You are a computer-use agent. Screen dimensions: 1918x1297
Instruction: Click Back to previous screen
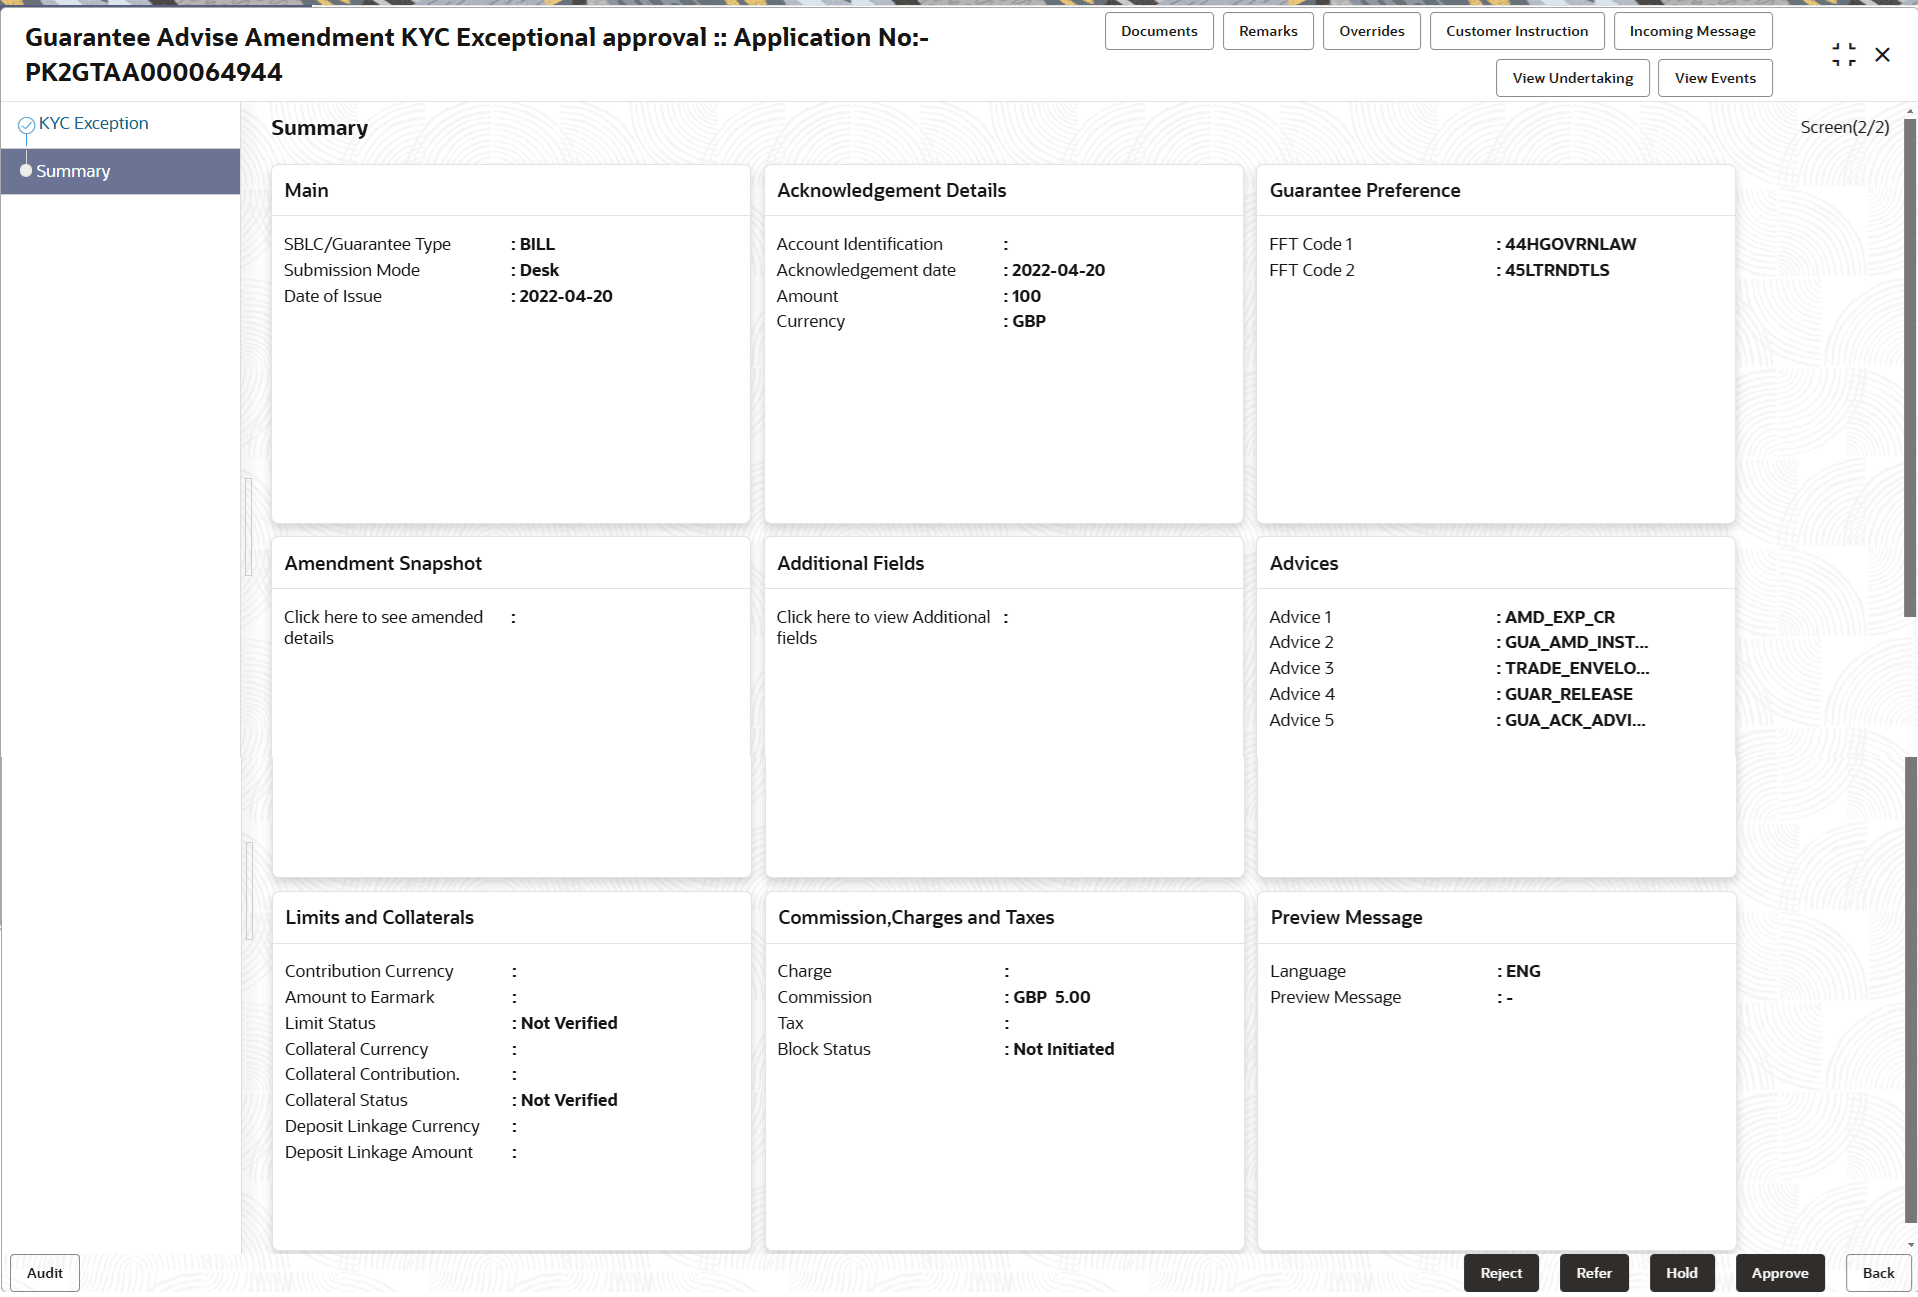pyautogui.click(x=1877, y=1272)
